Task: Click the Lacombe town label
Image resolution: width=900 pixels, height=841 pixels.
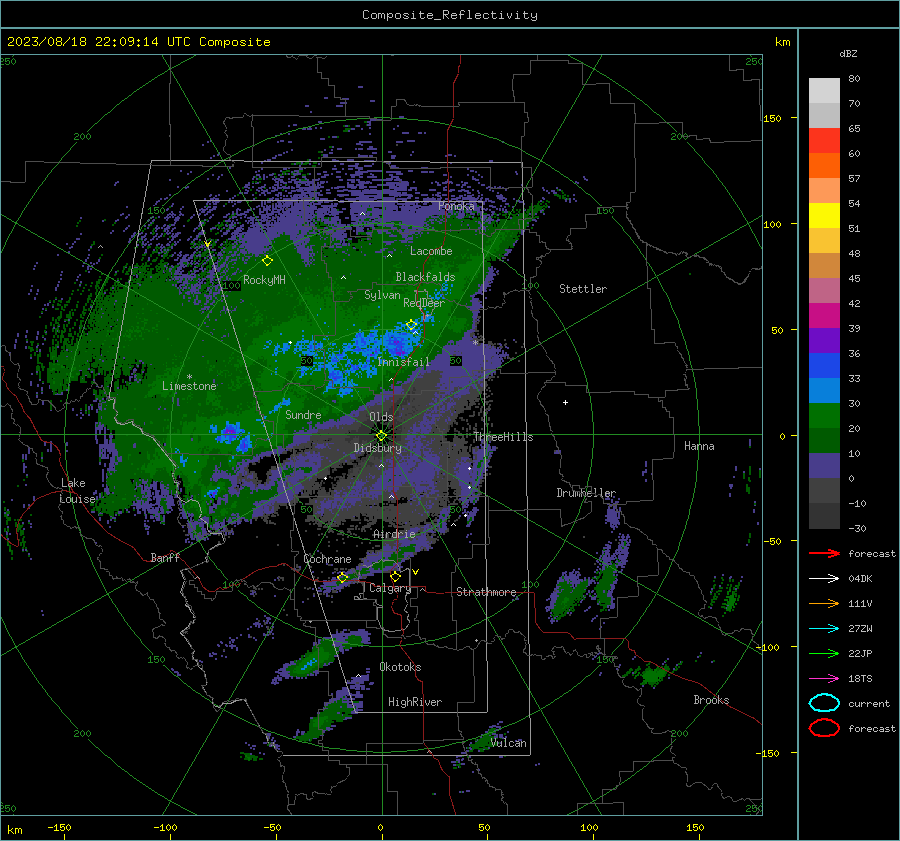Action: point(431,251)
